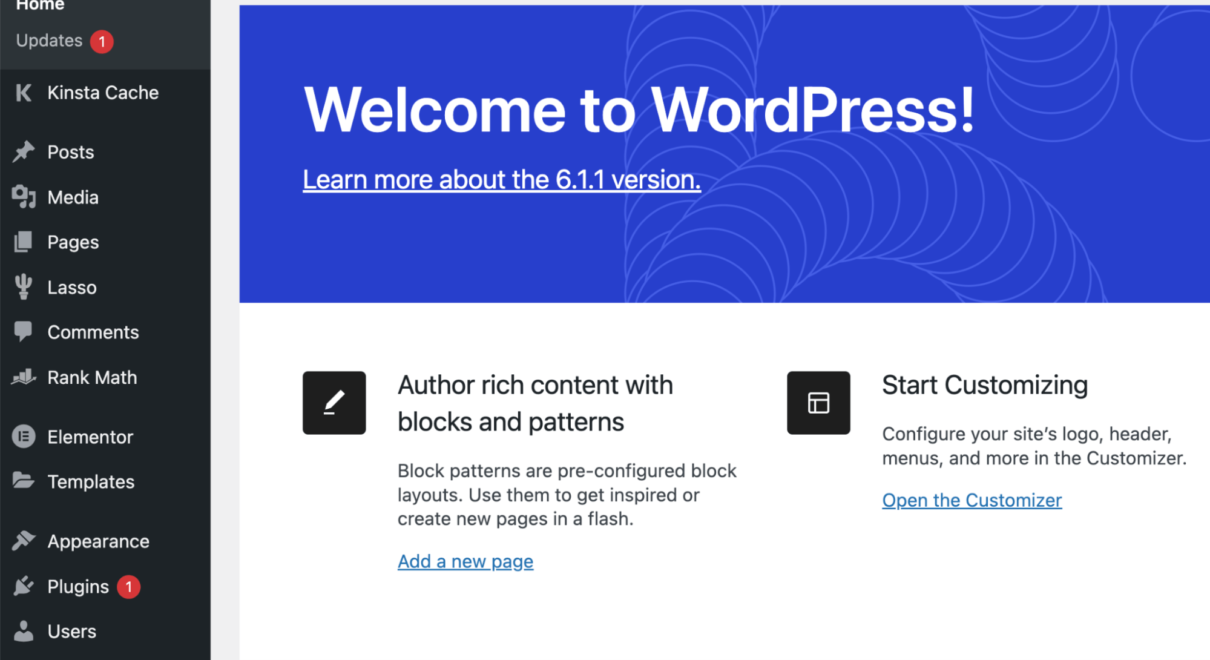Click the red badge next to Updates
1210x660 pixels.
coord(101,41)
